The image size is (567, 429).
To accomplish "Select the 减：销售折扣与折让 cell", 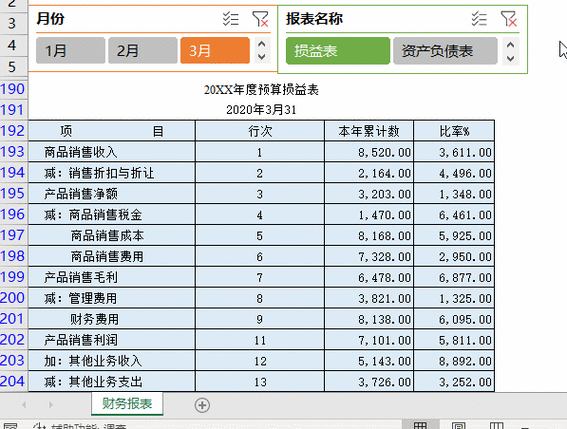I will click(x=112, y=173).
